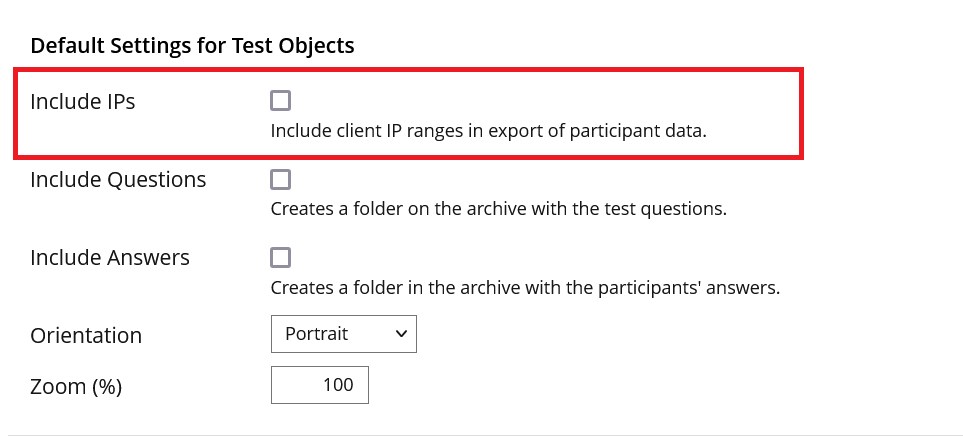The image size is (963, 441).
Task: Click the horizontal divider below Zoom setting
Action: click(x=481, y=435)
